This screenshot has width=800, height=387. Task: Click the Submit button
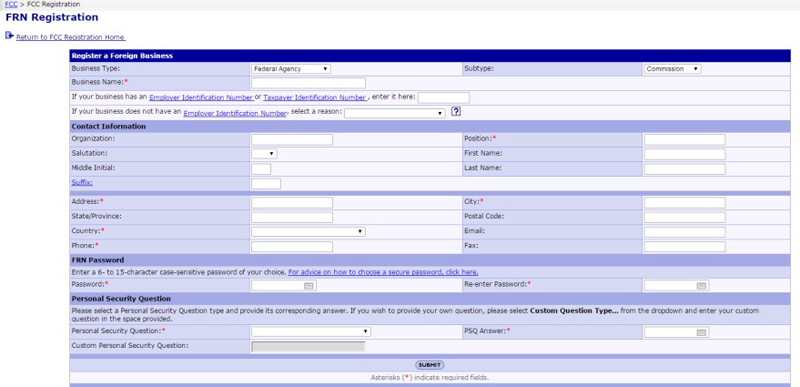point(430,365)
